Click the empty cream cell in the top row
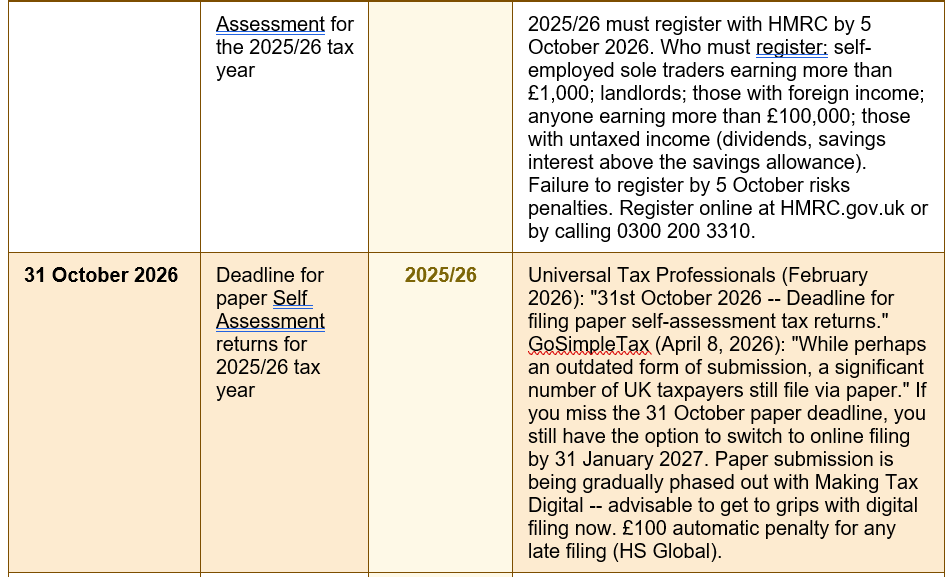952x577 pixels. [440, 126]
